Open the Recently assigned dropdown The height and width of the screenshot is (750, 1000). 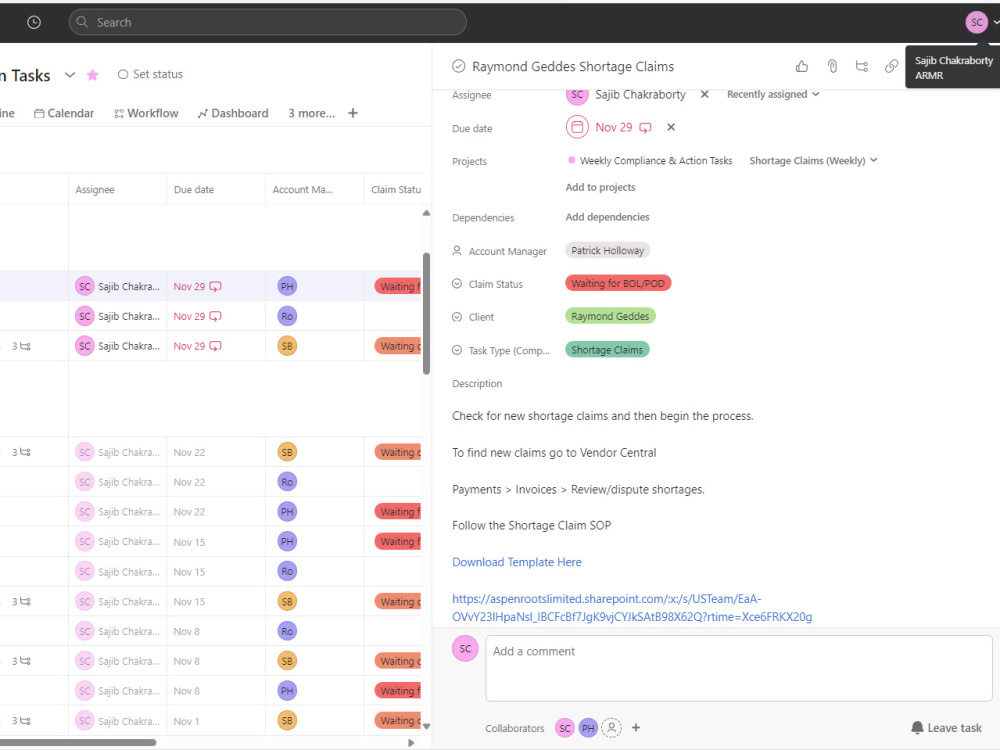[x=773, y=94]
